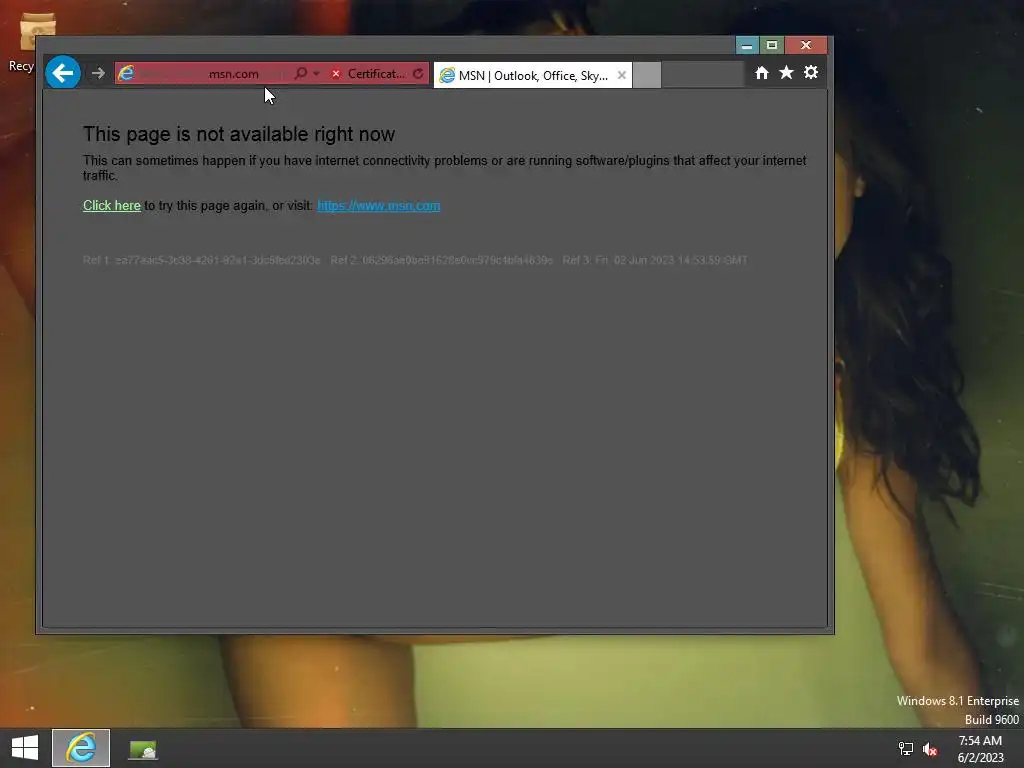Viewport: 1024px width, 768px height.
Task: Open the address bar autocomplete dropdown arrow
Action: pyautogui.click(x=316, y=73)
